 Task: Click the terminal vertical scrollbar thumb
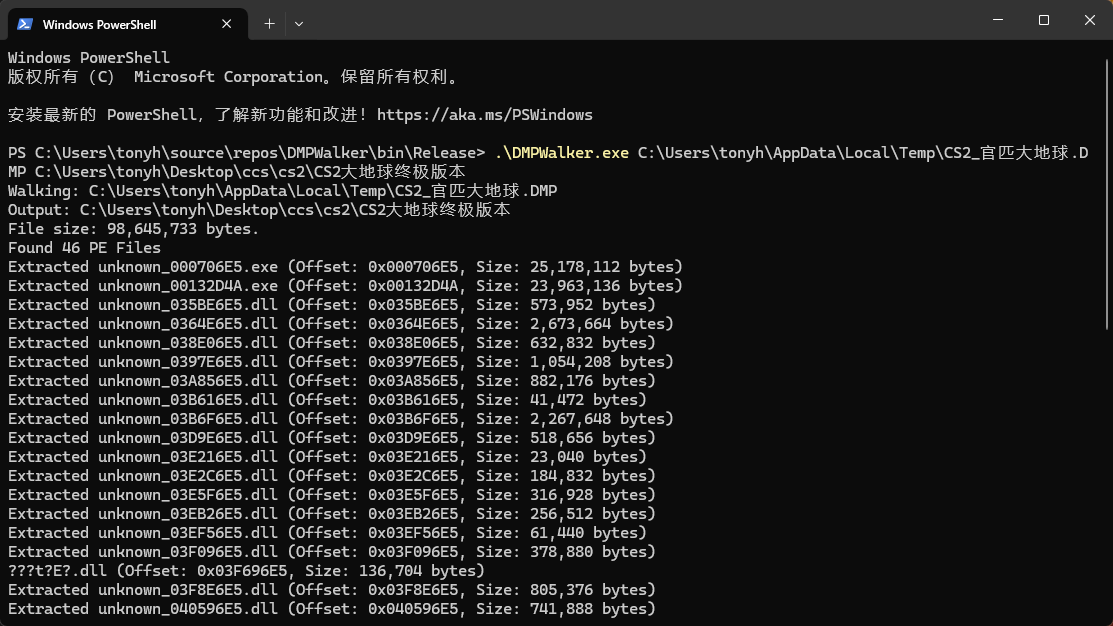tap(1107, 194)
